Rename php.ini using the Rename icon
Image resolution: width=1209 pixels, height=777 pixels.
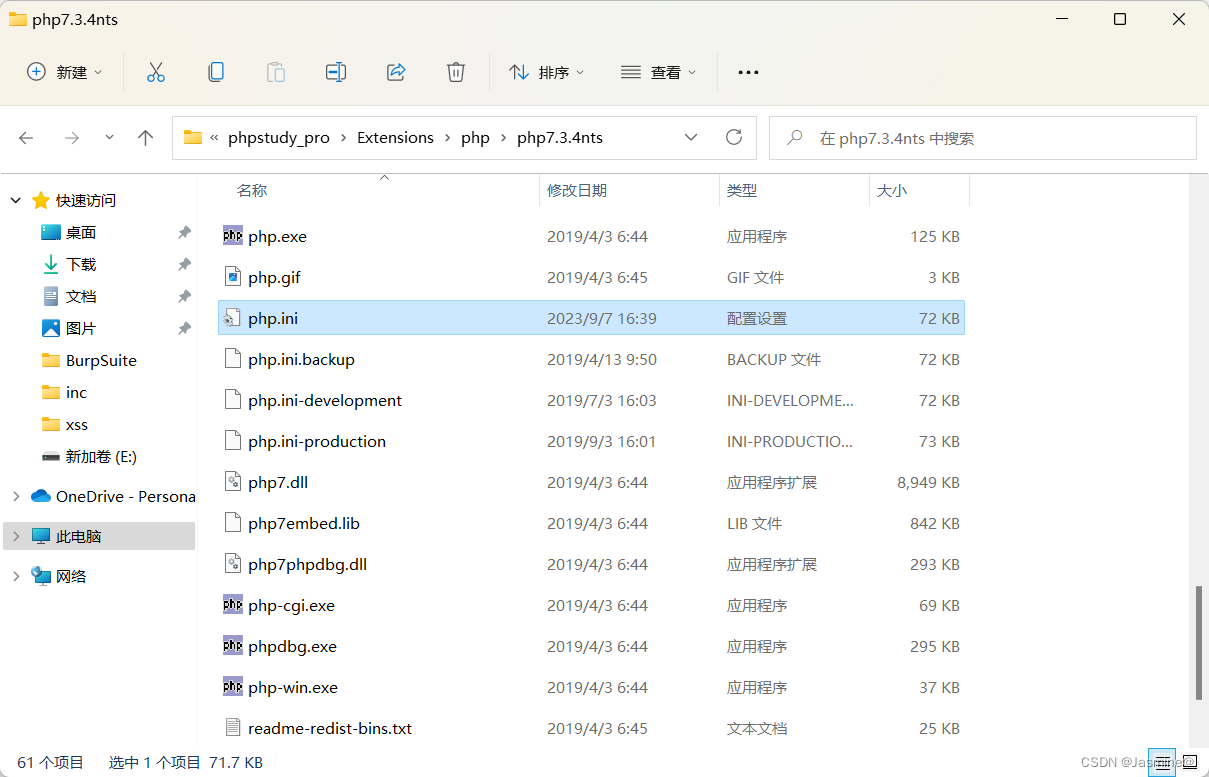[336, 71]
